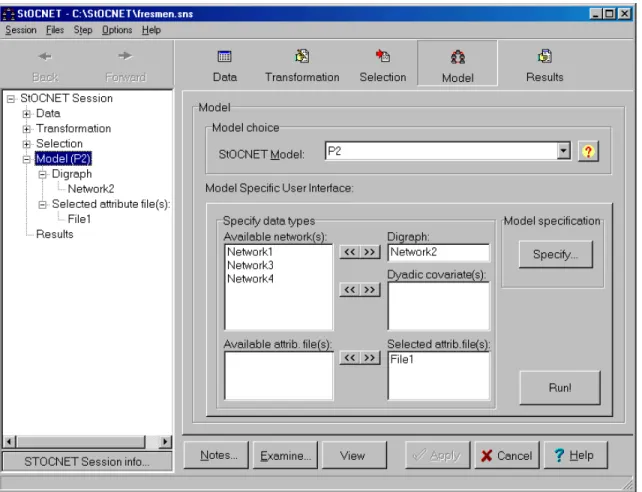Click the Run! button
Viewport: 642px width, 492px height.
click(560, 387)
